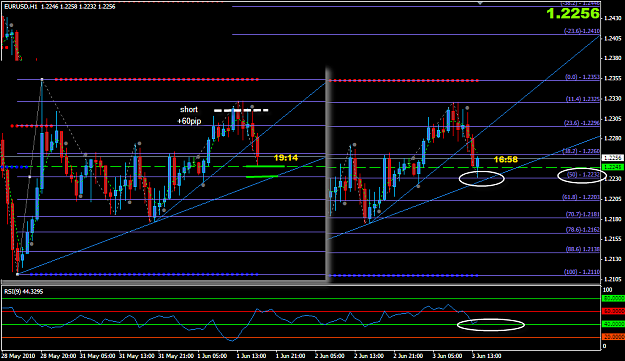The height and width of the screenshot is (361, 625).
Task: Click the 1.2205 price axis value
Action: [613, 199]
